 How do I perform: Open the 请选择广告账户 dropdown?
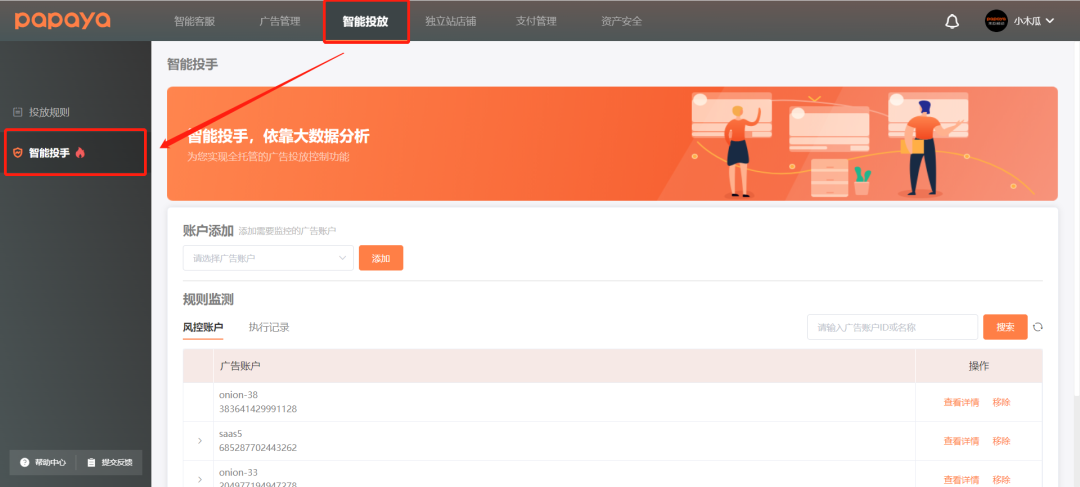(x=268, y=258)
